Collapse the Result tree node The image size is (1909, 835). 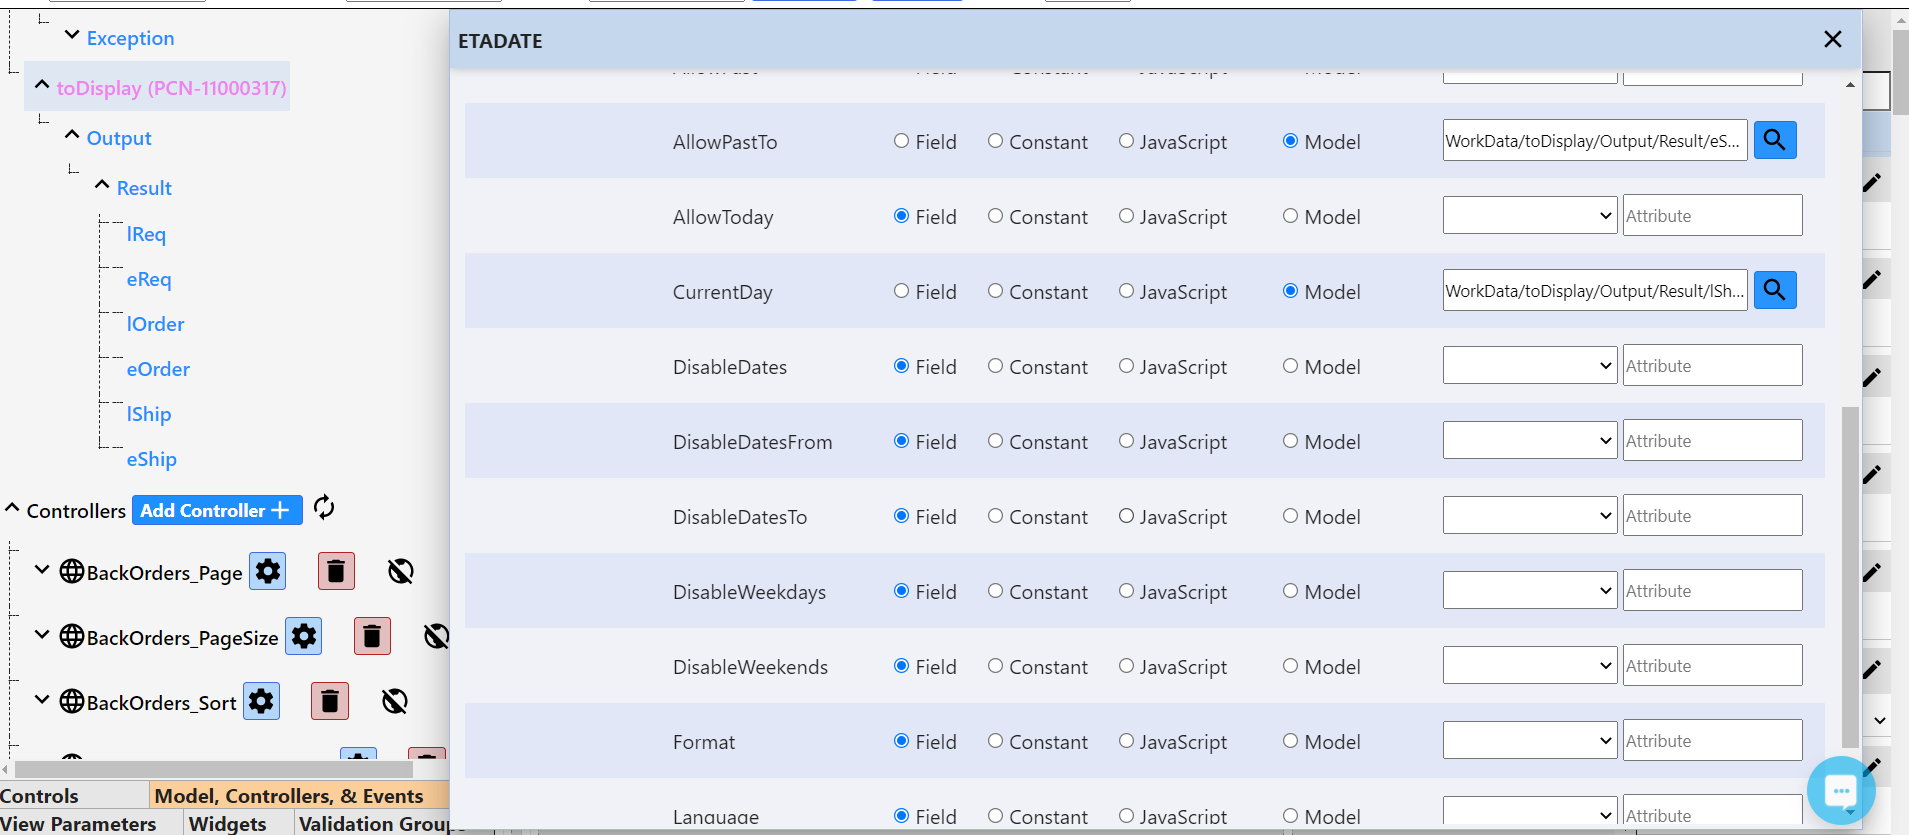[102, 185]
